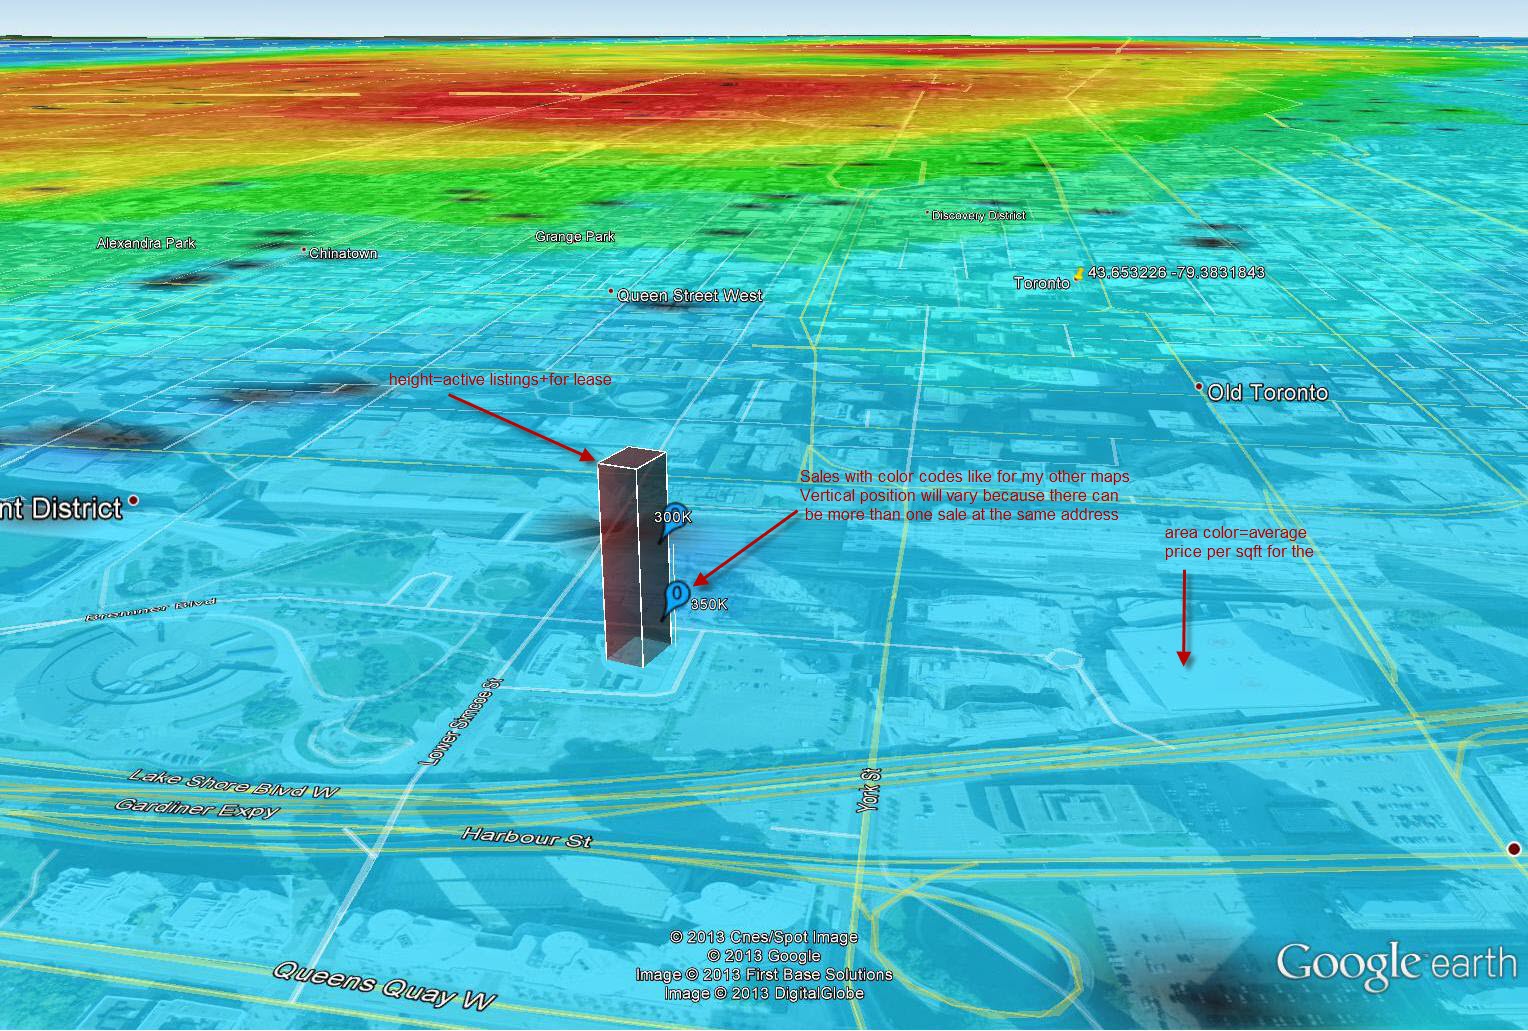Click the Old Toronto place label

tap(1268, 392)
